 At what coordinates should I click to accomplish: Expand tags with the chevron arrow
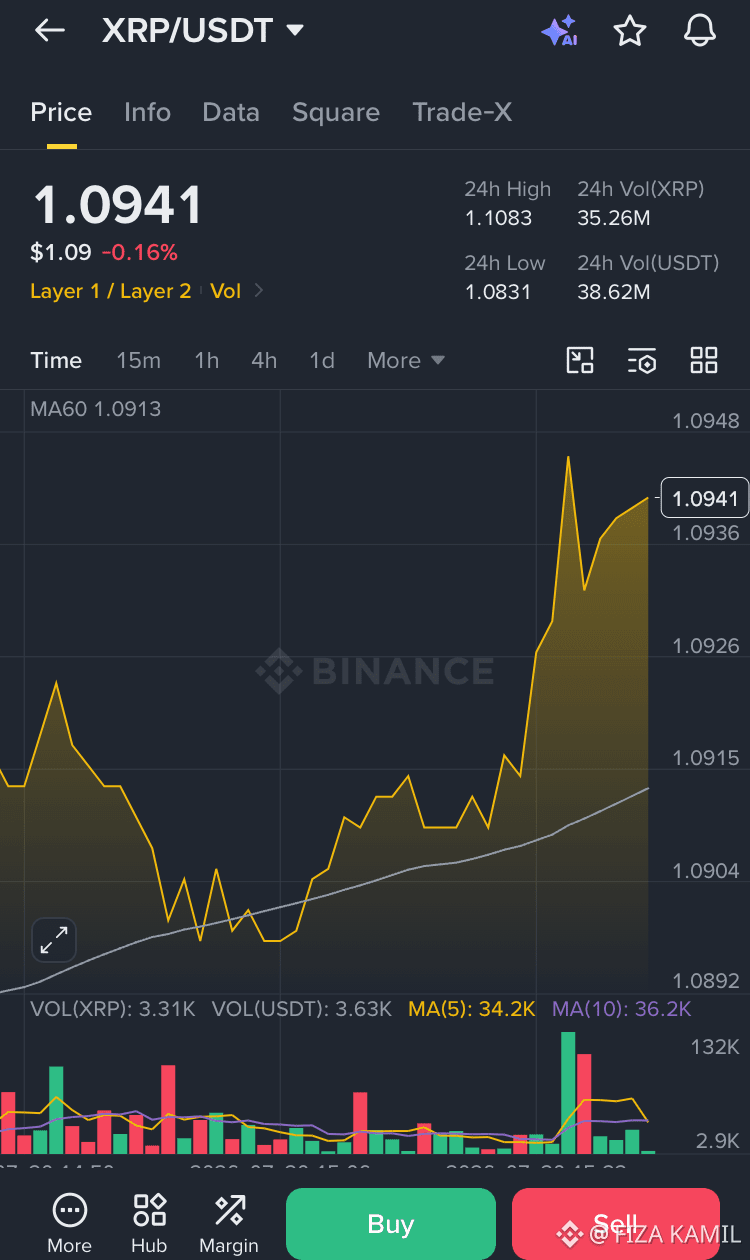[259, 291]
